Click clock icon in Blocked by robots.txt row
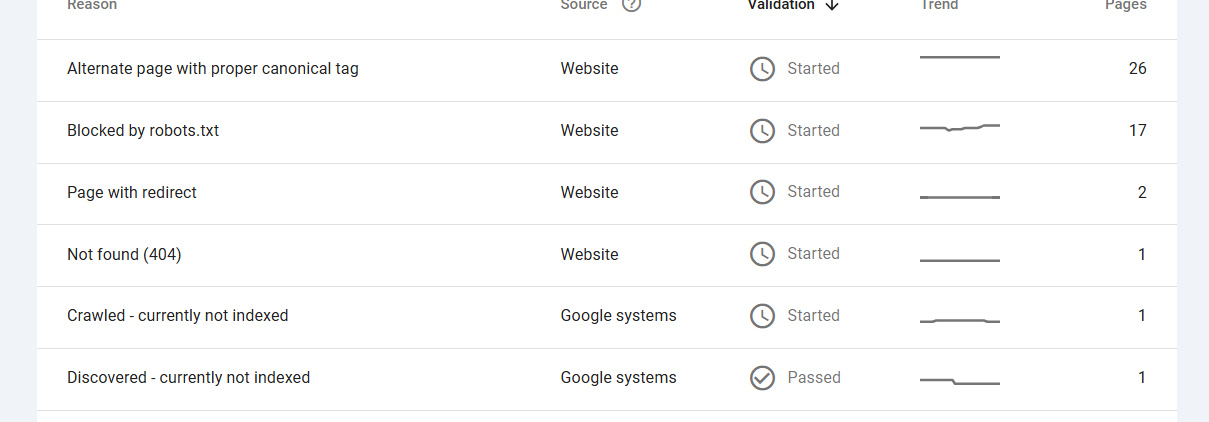This screenshot has width=1209, height=422. pyautogui.click(x=763, y=131)
